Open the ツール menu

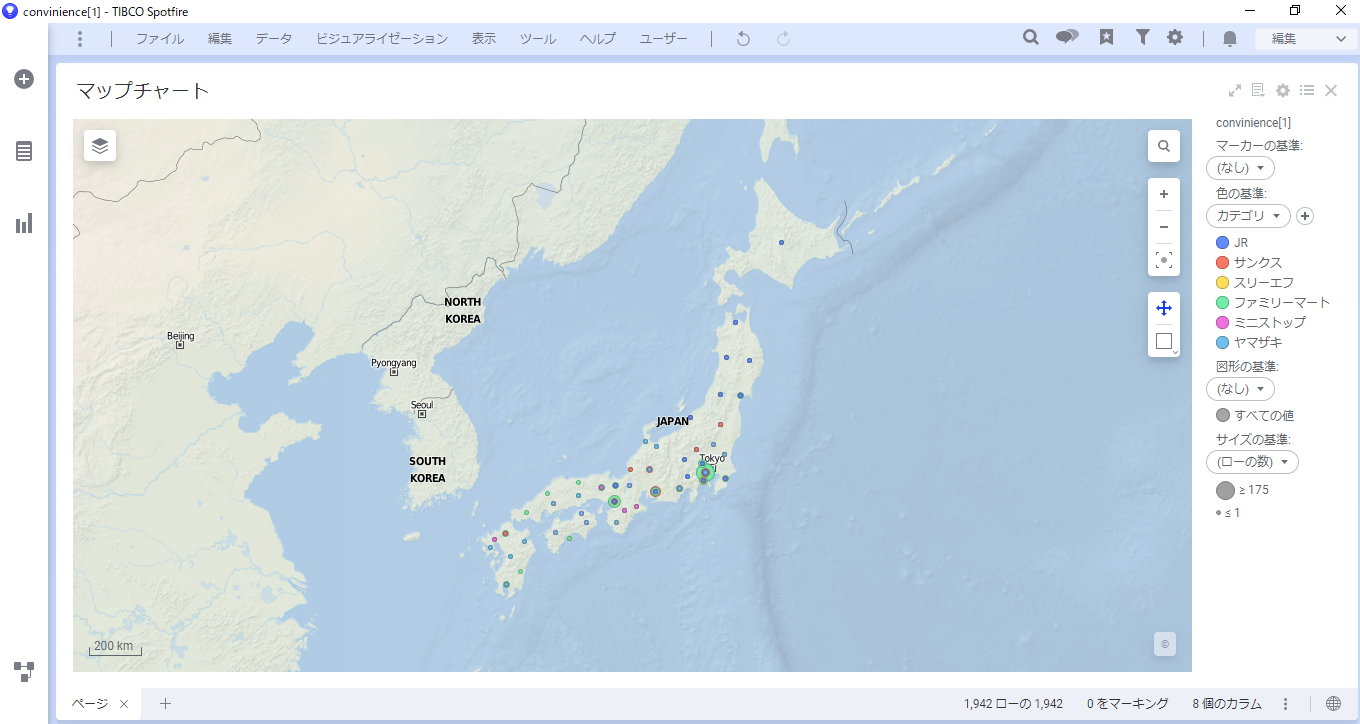(x=538, y=39)
